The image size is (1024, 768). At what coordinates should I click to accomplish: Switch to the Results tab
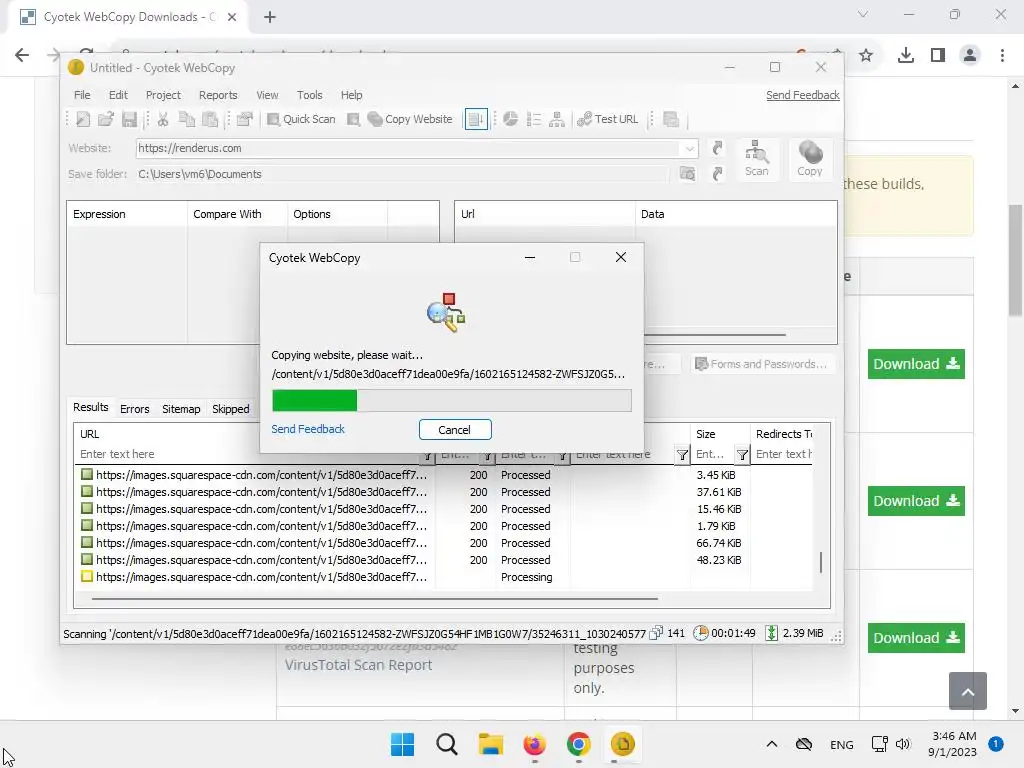click(x=91, y=407)
